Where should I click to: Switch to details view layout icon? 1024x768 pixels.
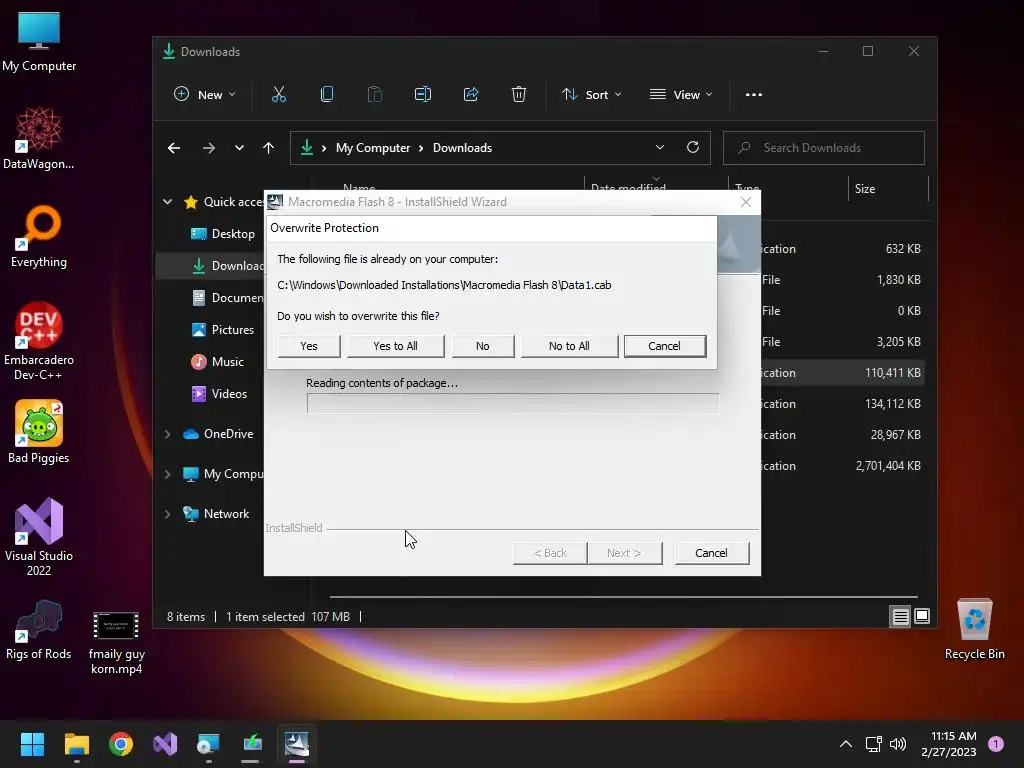click(x=901, y=616)
